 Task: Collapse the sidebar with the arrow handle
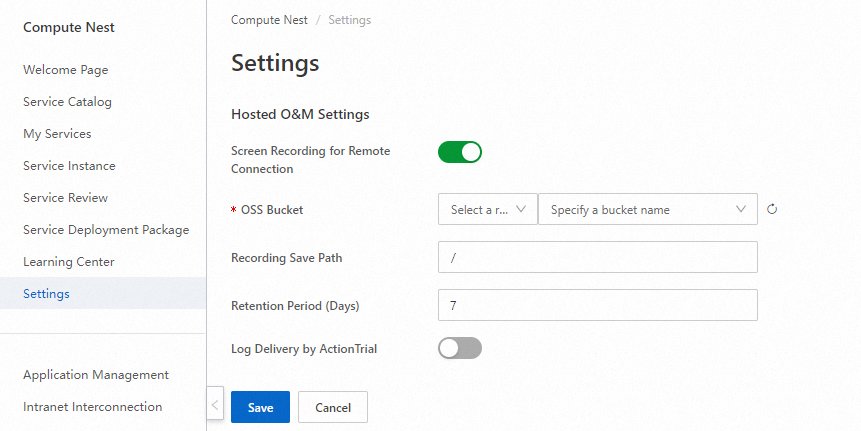[215, 407]
